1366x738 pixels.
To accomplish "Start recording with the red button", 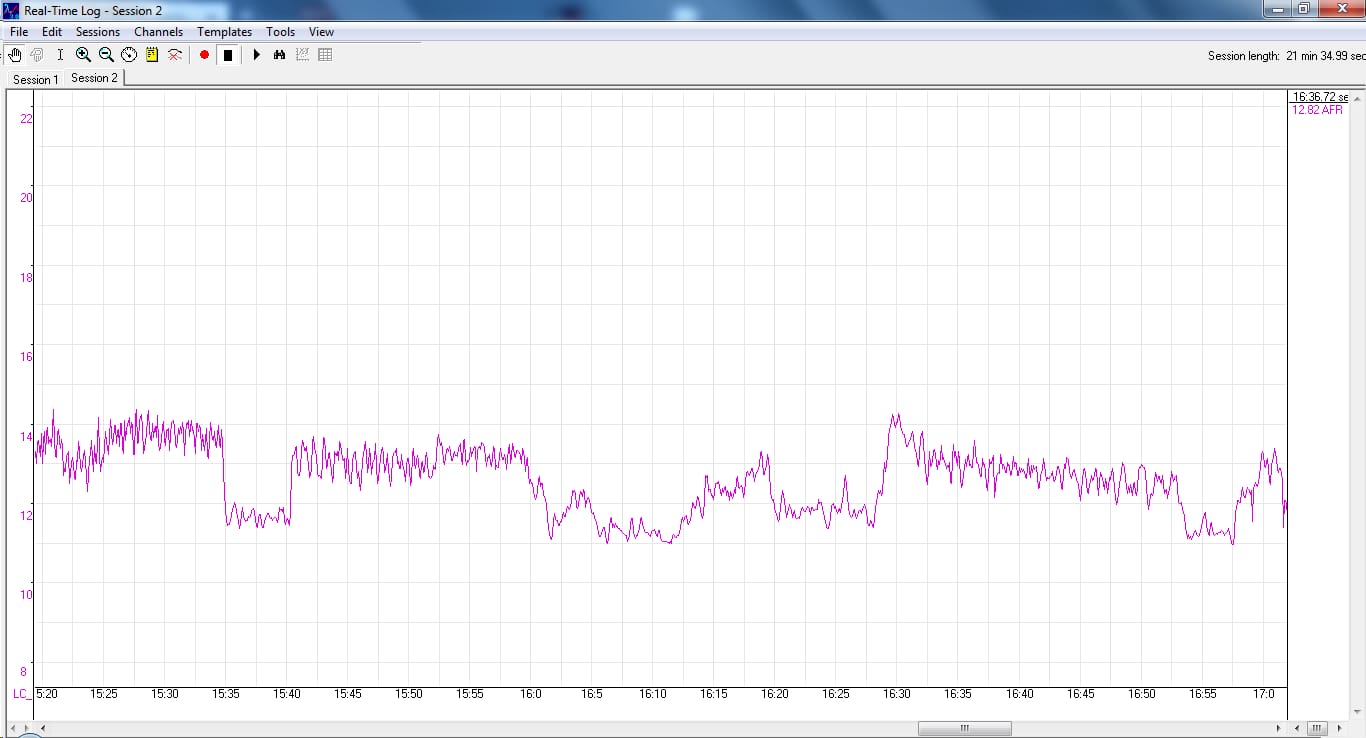I will (204, 55).
